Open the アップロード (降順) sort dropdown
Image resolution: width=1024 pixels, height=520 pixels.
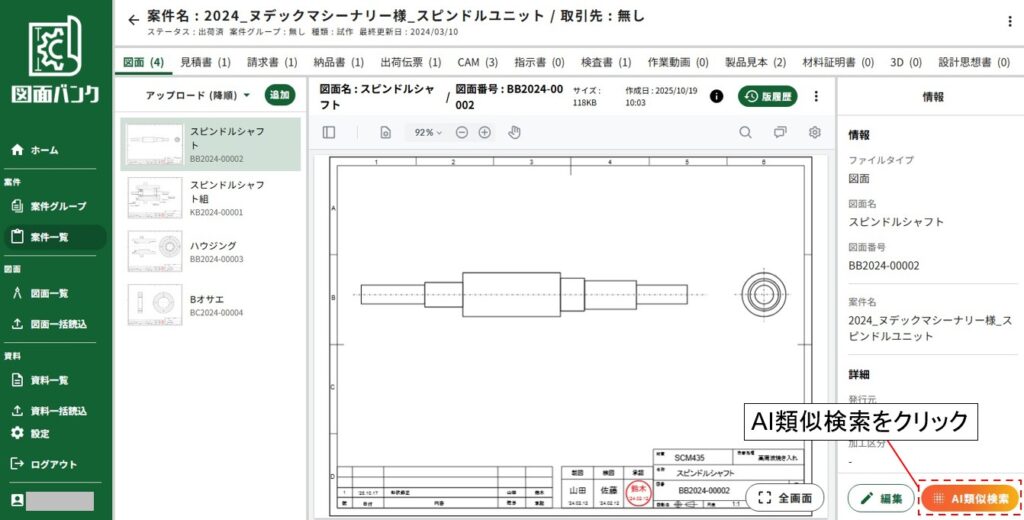pyautogui.click(x=198, y=95)
